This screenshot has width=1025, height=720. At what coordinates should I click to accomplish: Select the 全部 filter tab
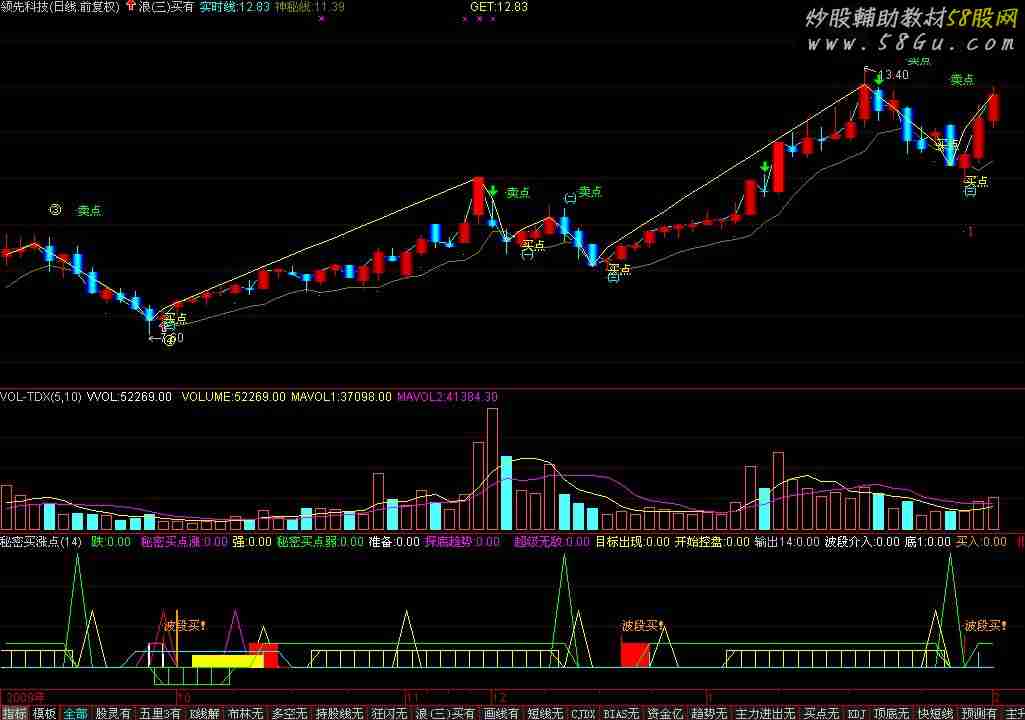pos(75,713)
